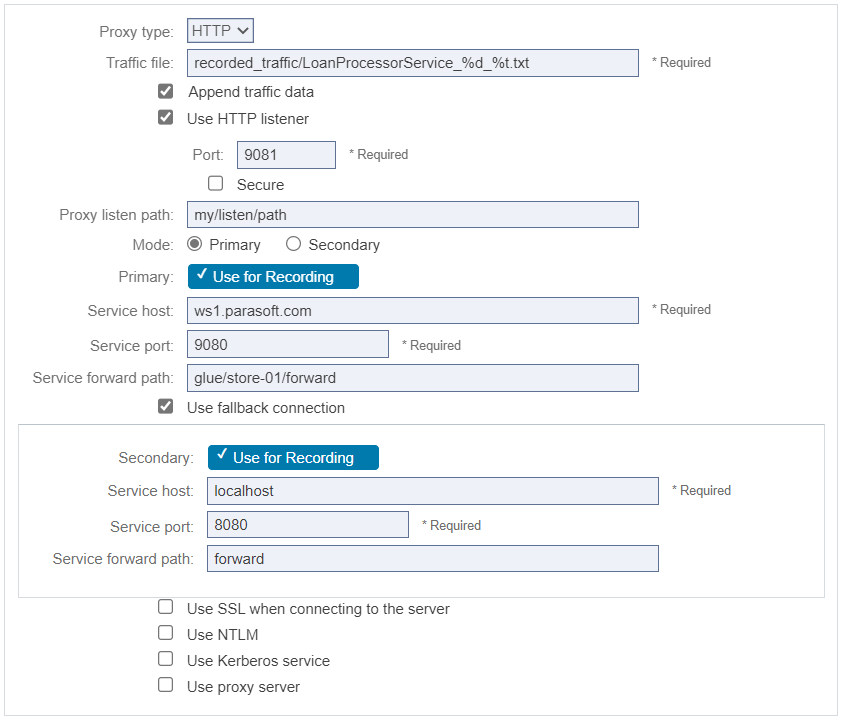Click the secondary Service port 8080 field

(308, 525)
